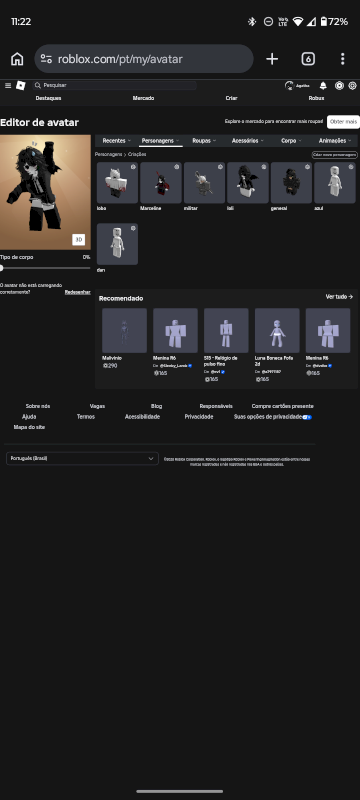
Task: Open settings gear on lobo character
Action: coord(133,167)
